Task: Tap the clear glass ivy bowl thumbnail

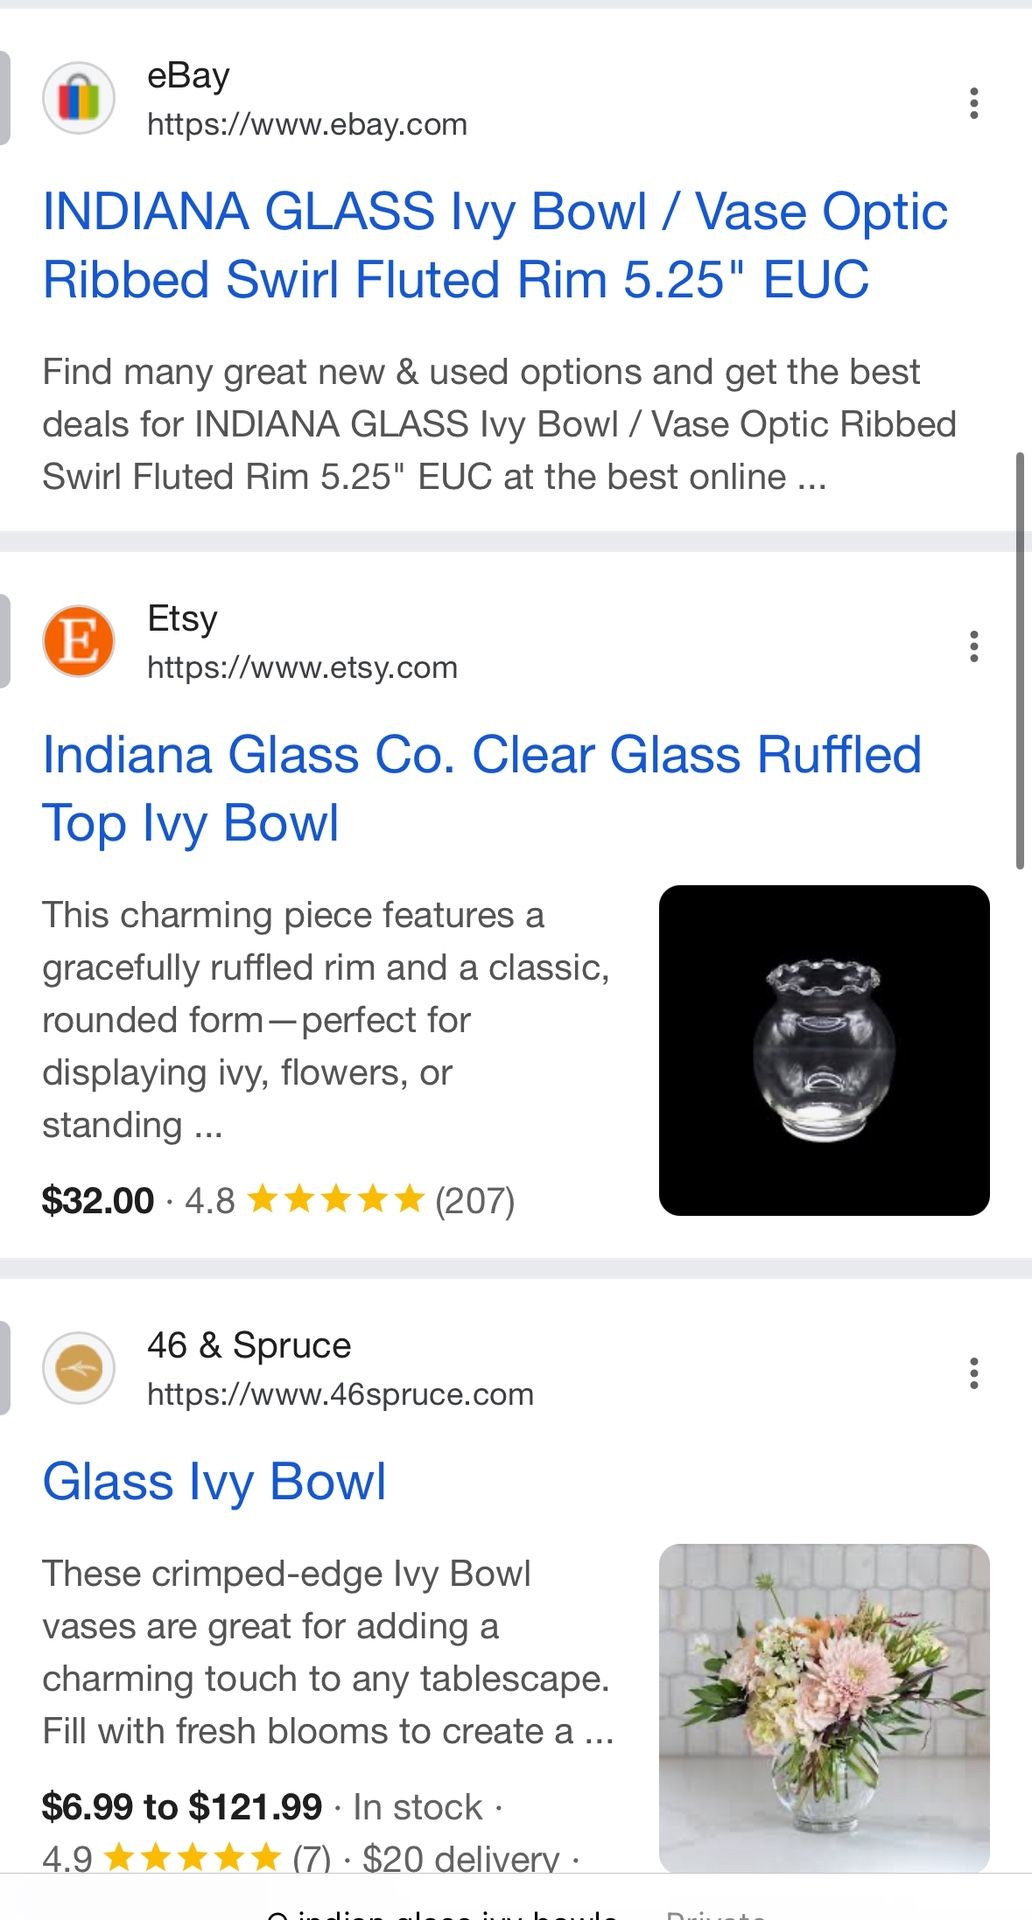Action: coord(824,1050)
